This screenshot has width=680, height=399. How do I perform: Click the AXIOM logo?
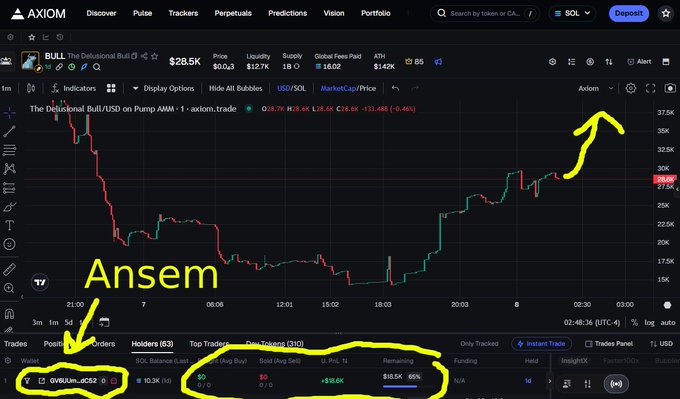coord(38,13)
